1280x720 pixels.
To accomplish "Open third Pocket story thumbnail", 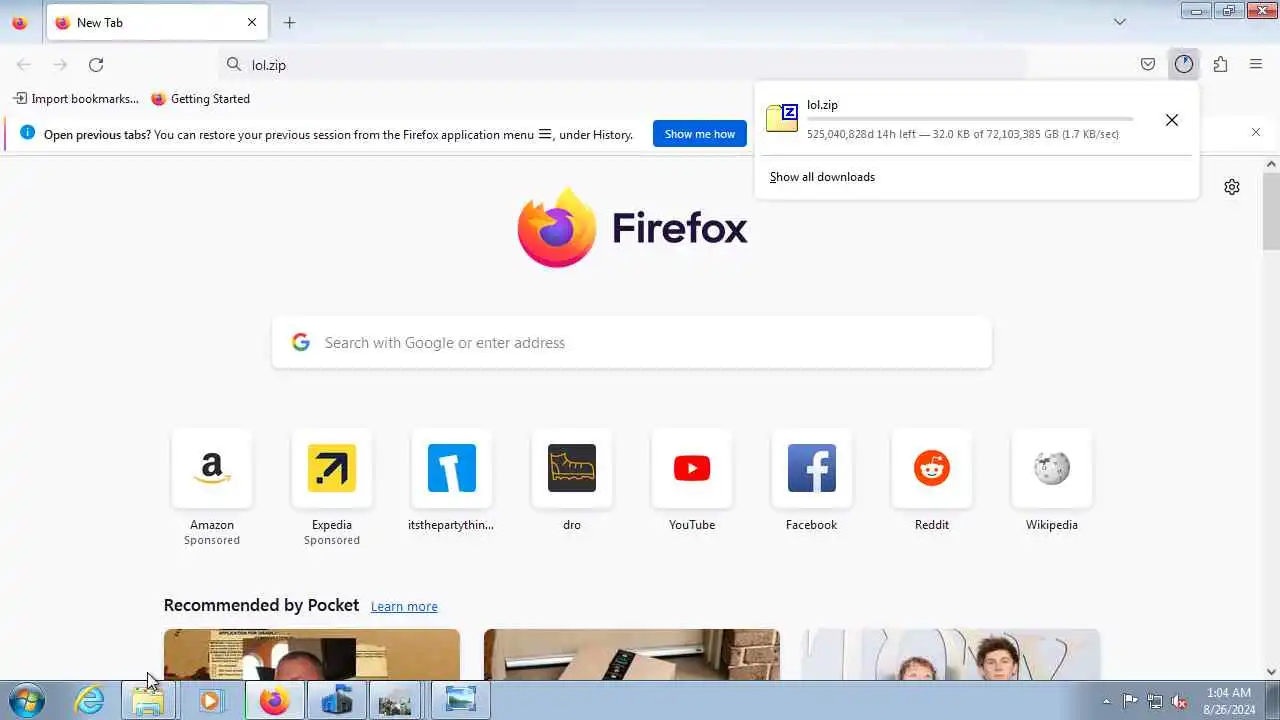I will (952, 655).
